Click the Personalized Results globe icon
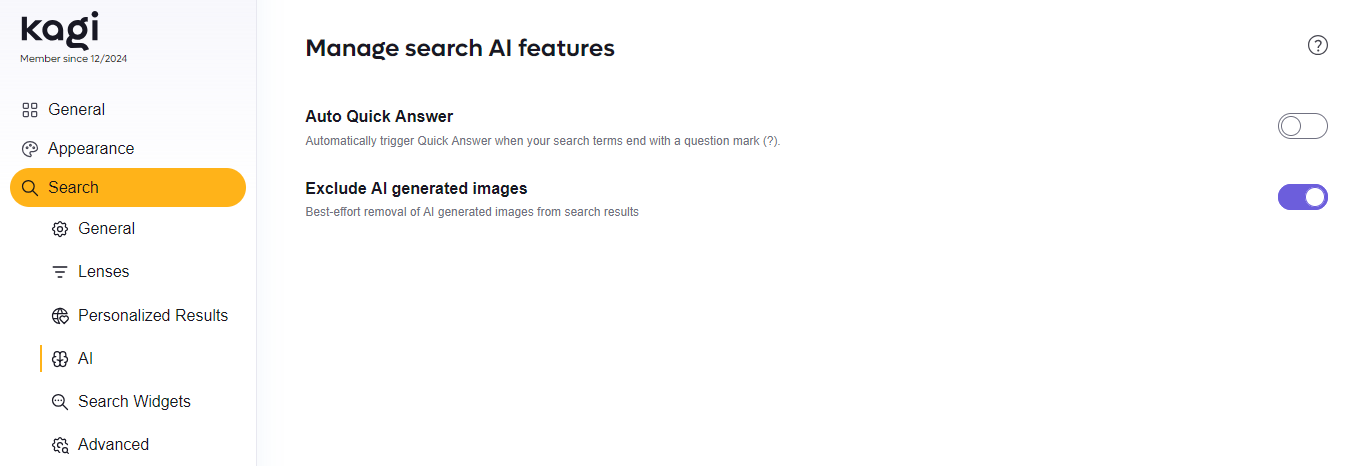1352x466 pixels. pos(60,316)
